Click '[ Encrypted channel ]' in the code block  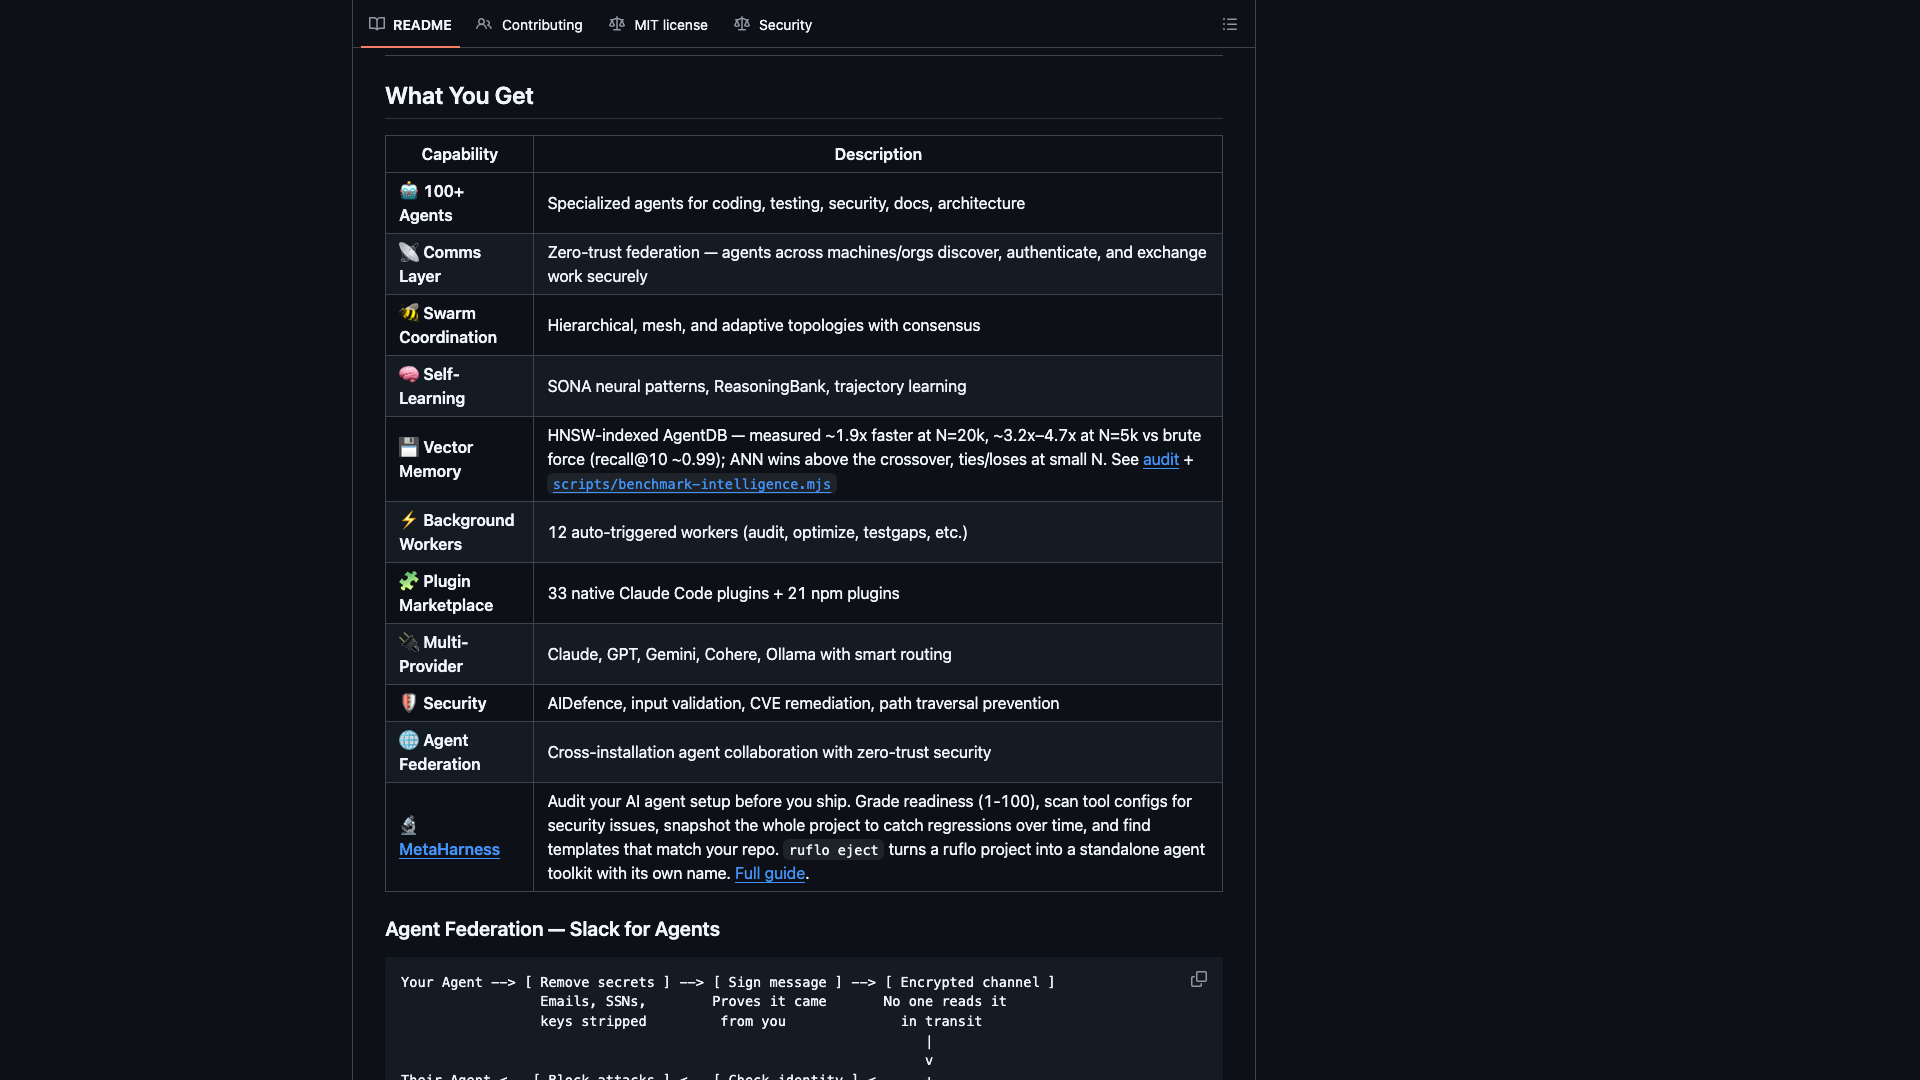(970, 982)
